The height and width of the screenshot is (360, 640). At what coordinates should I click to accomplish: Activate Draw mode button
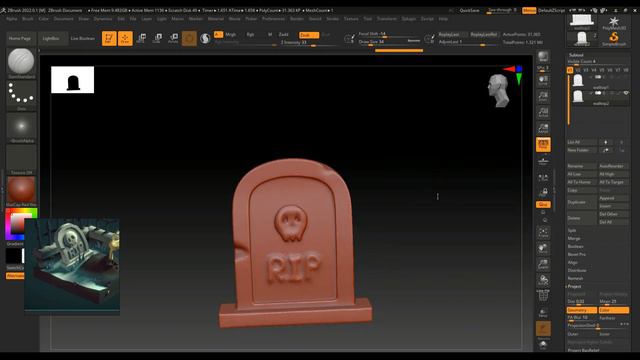(125, 38)
